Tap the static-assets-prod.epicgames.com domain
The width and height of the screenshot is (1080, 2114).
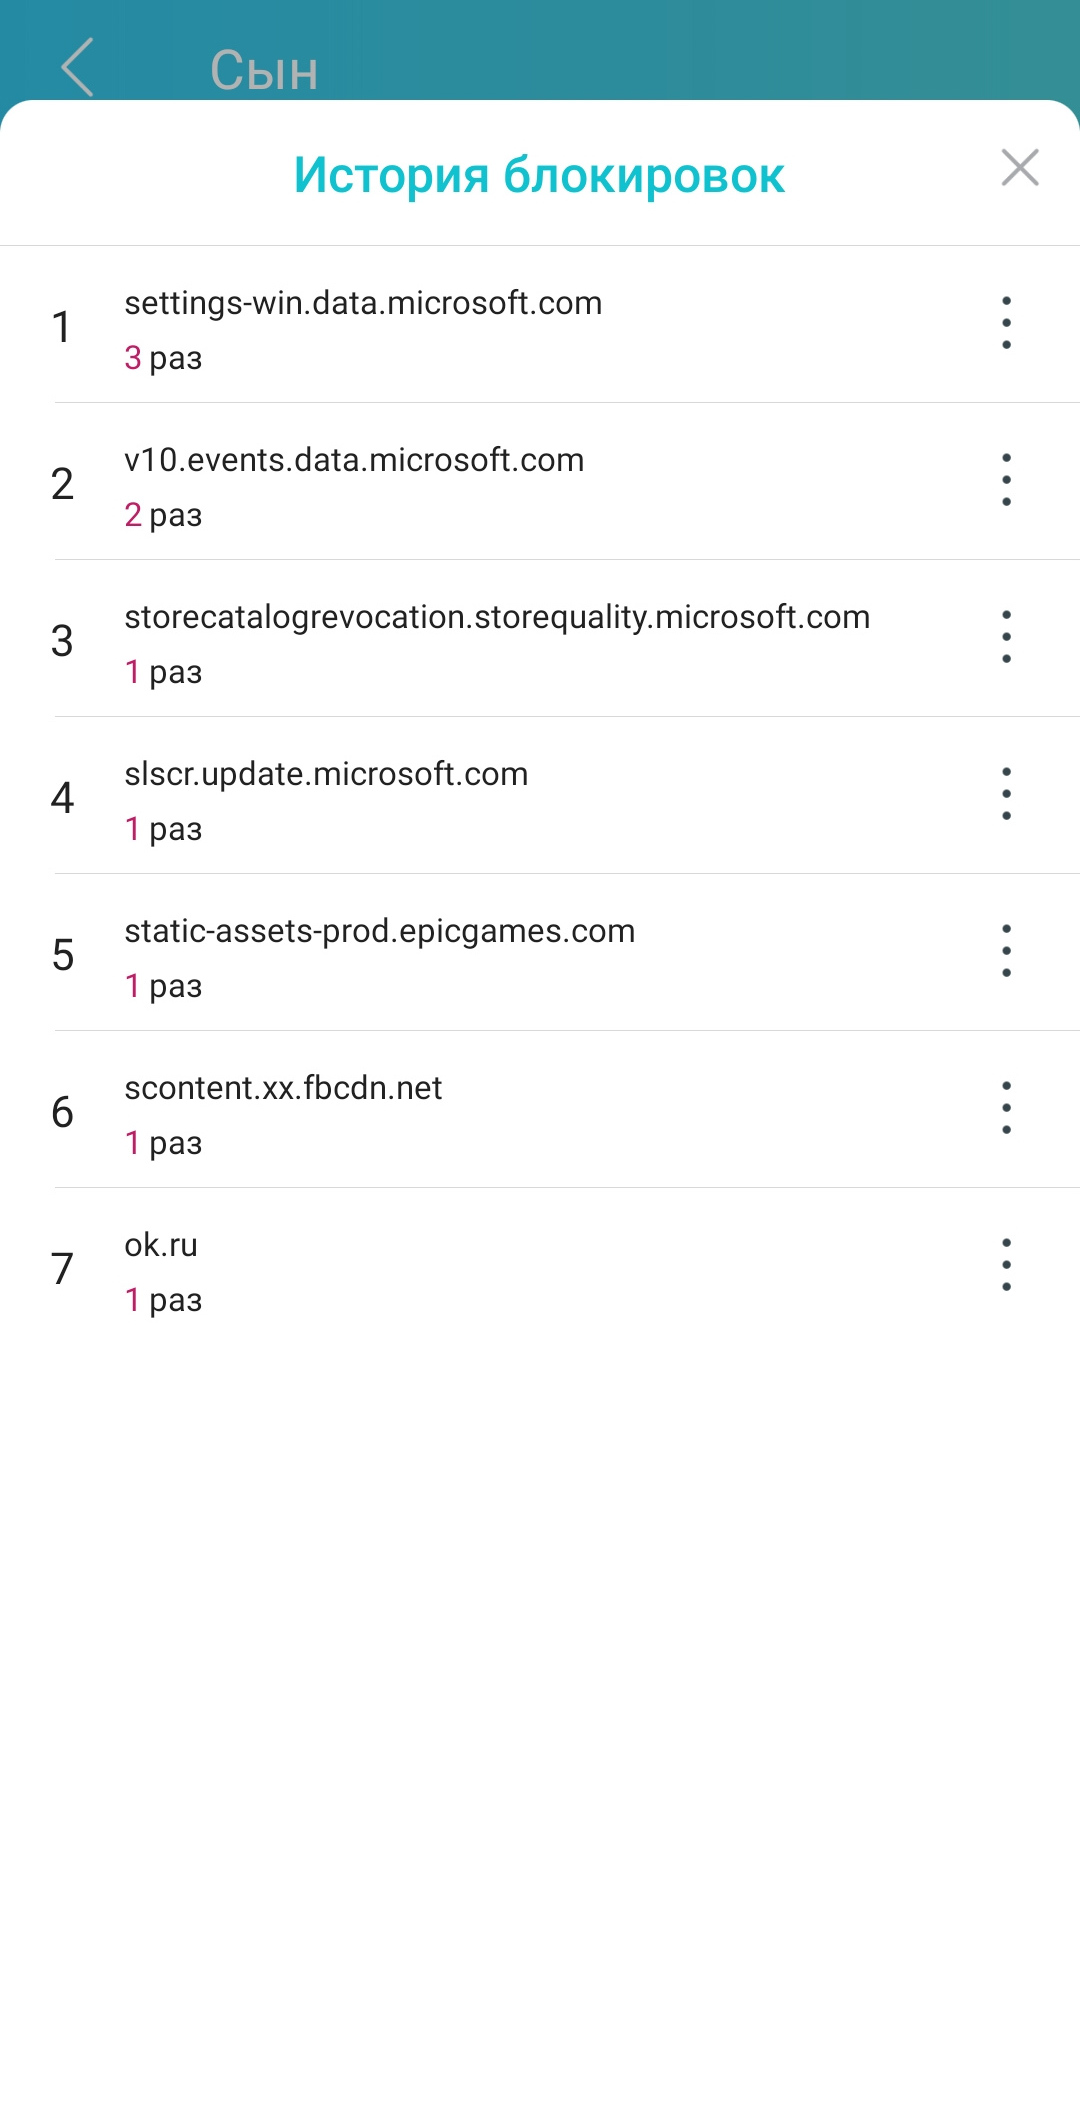pos(379,931)
